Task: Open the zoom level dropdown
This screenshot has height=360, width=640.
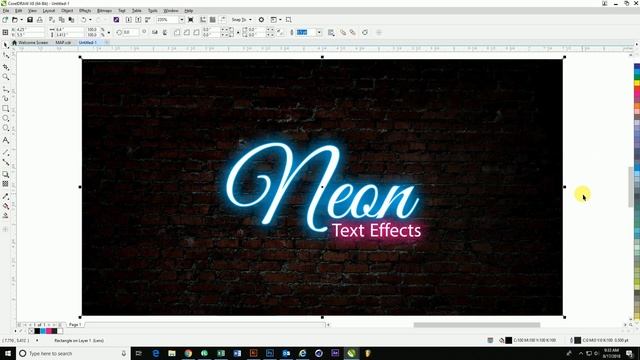Action: click(x=182, y=20)
